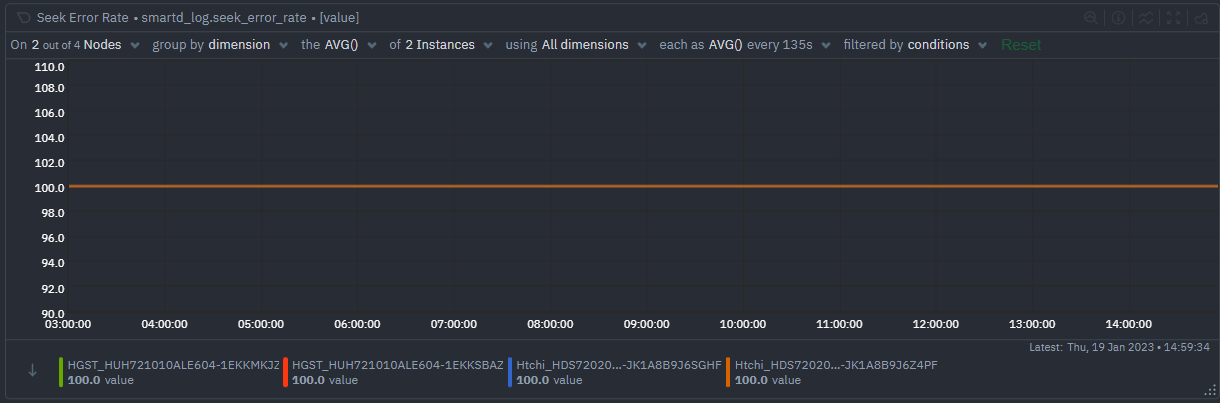Toggle the HGST 1EKKSBAZ legend entry
Screen dimensions: 1220x403
[394, 372]
